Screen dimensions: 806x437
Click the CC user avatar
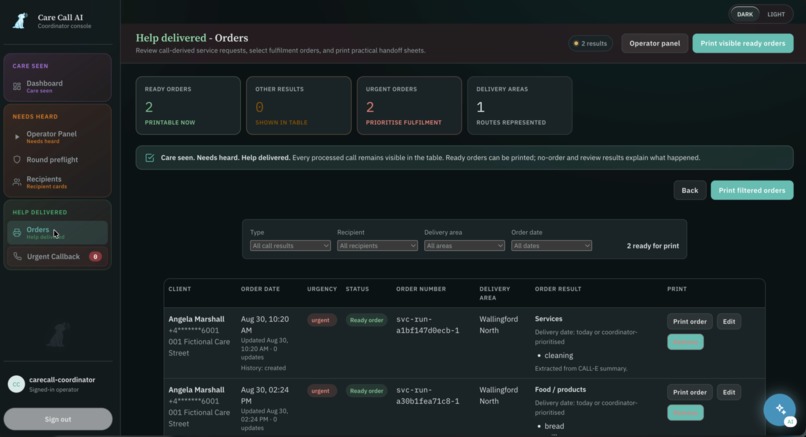[x=16, y=384]
